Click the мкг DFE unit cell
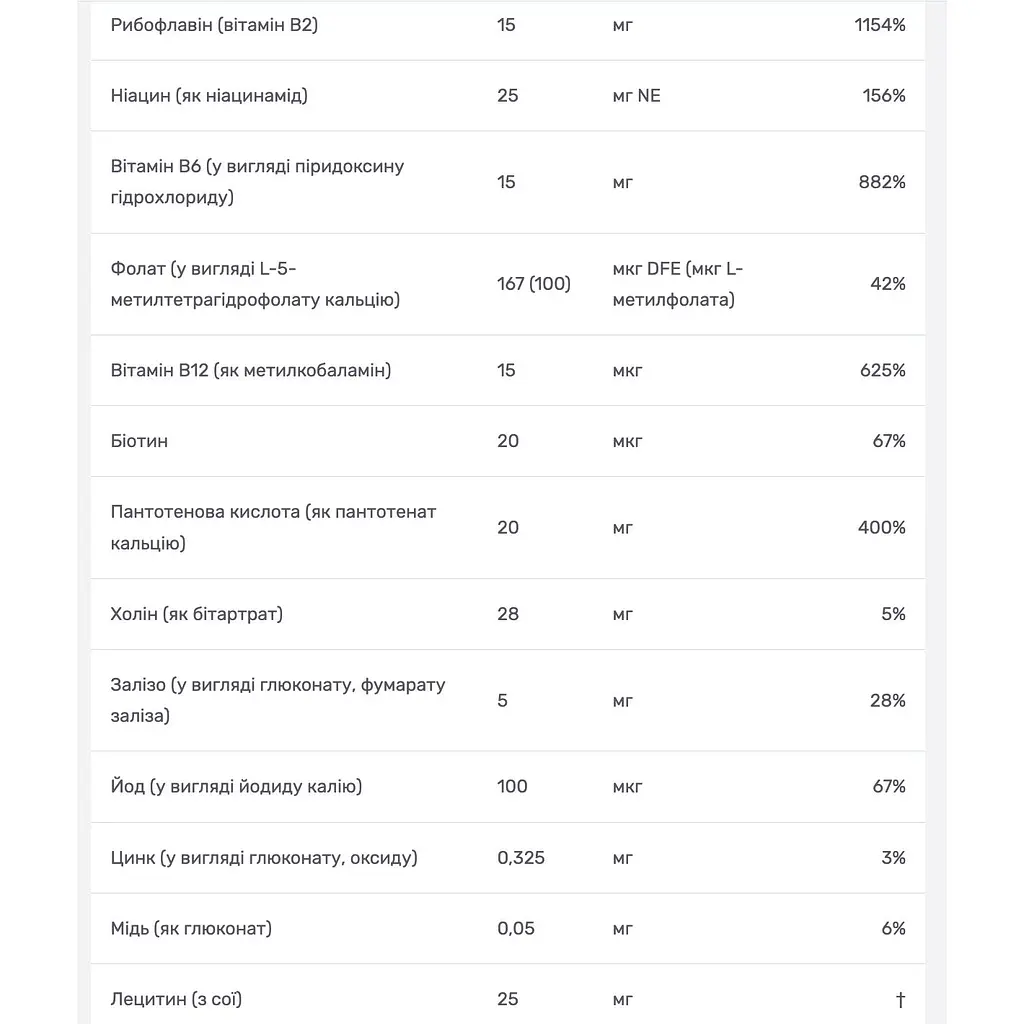 point(678,284)
